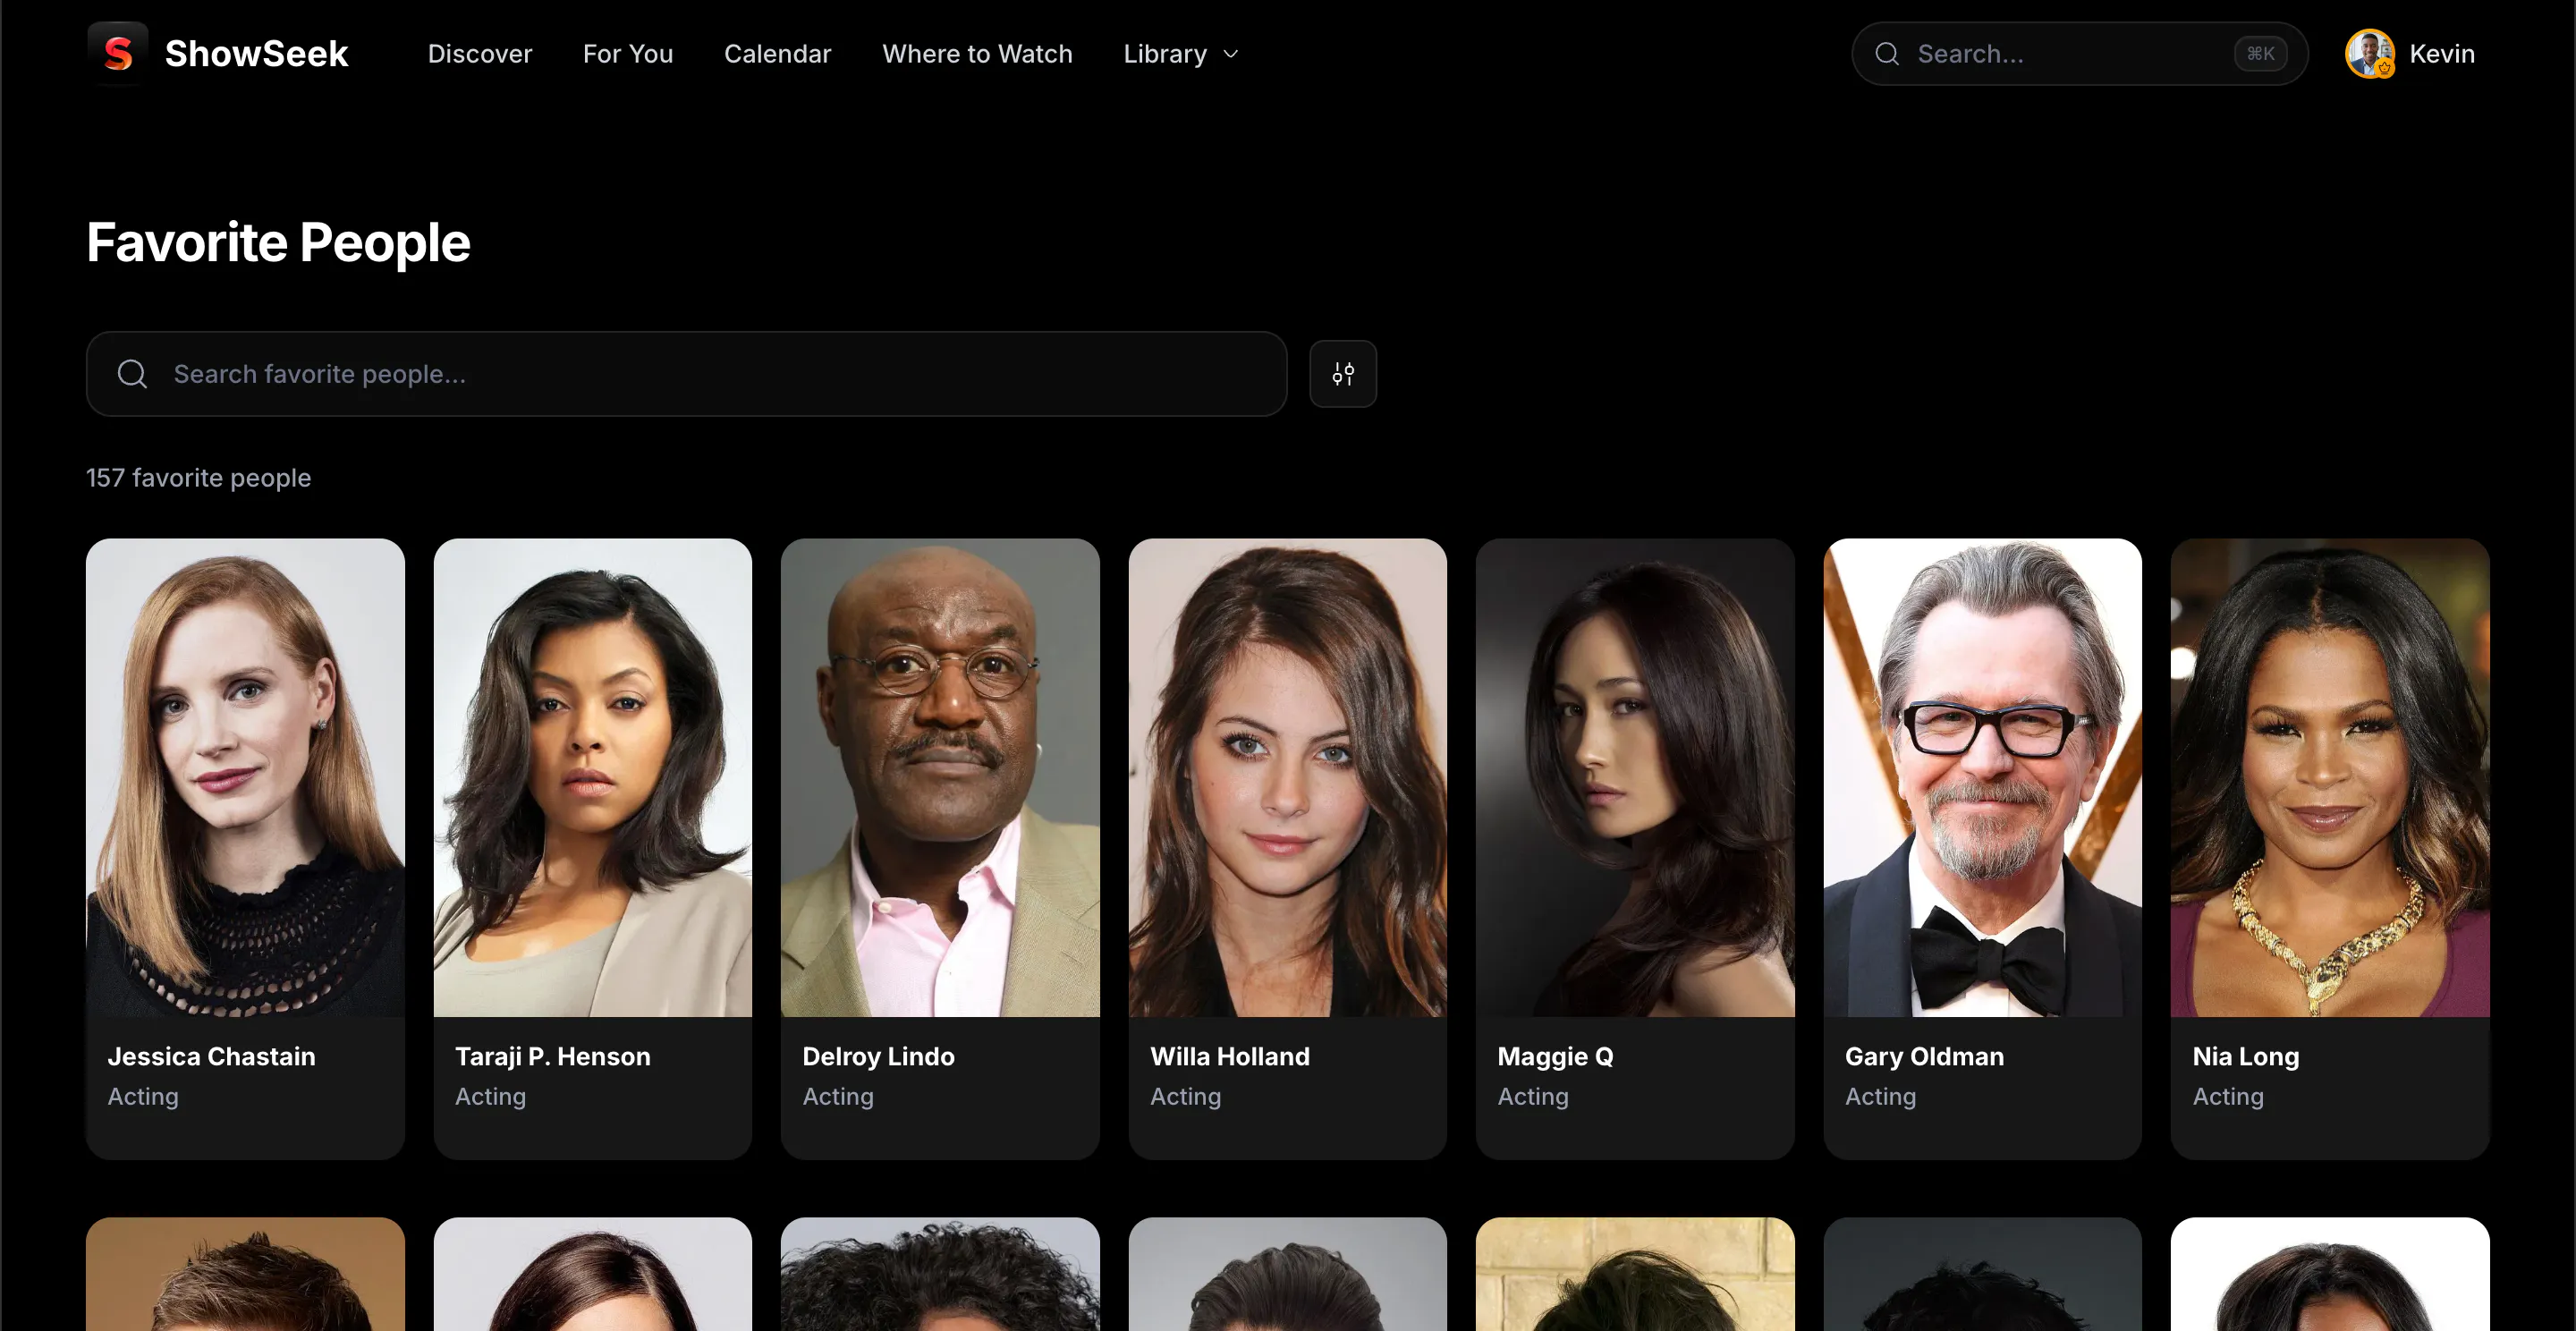Click the Kevin username link
Viewport: 2576px width, 1331px height.
point(2442,54)
